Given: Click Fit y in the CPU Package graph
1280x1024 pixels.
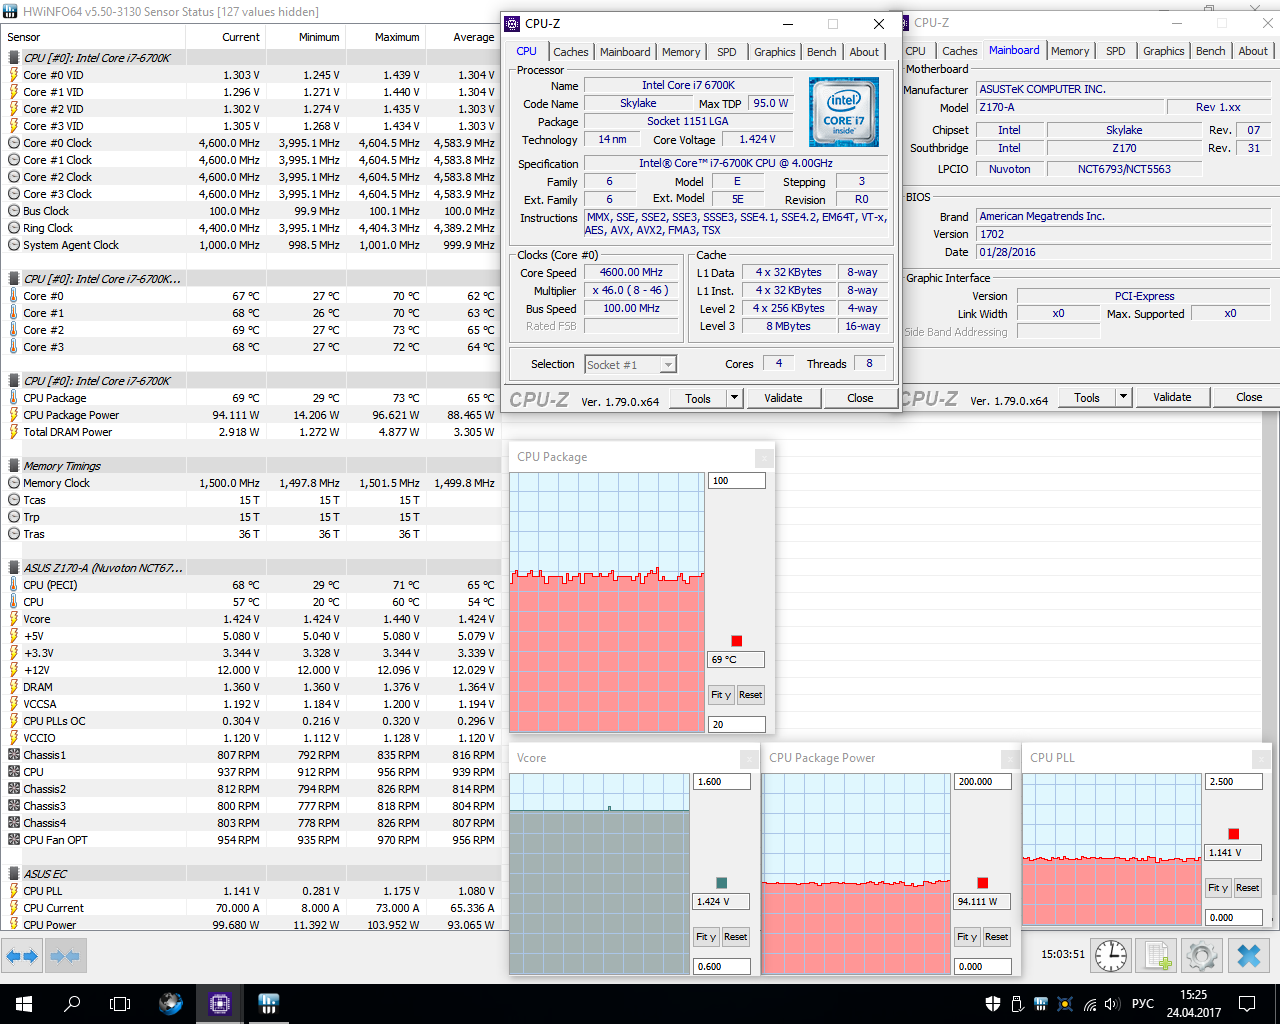Looking at the screenshot, I should coord(721,695).
